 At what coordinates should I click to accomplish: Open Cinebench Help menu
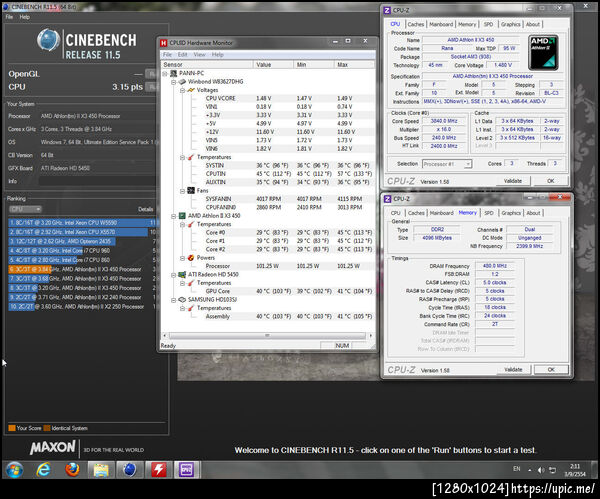24,17
